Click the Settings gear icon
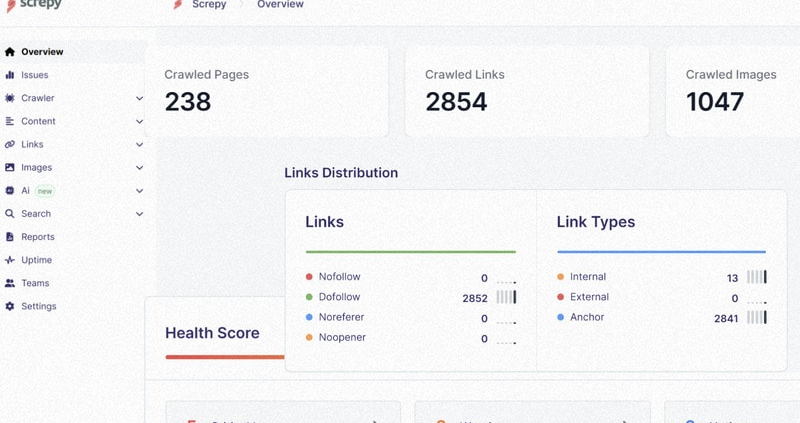 (x=10, y=306)
